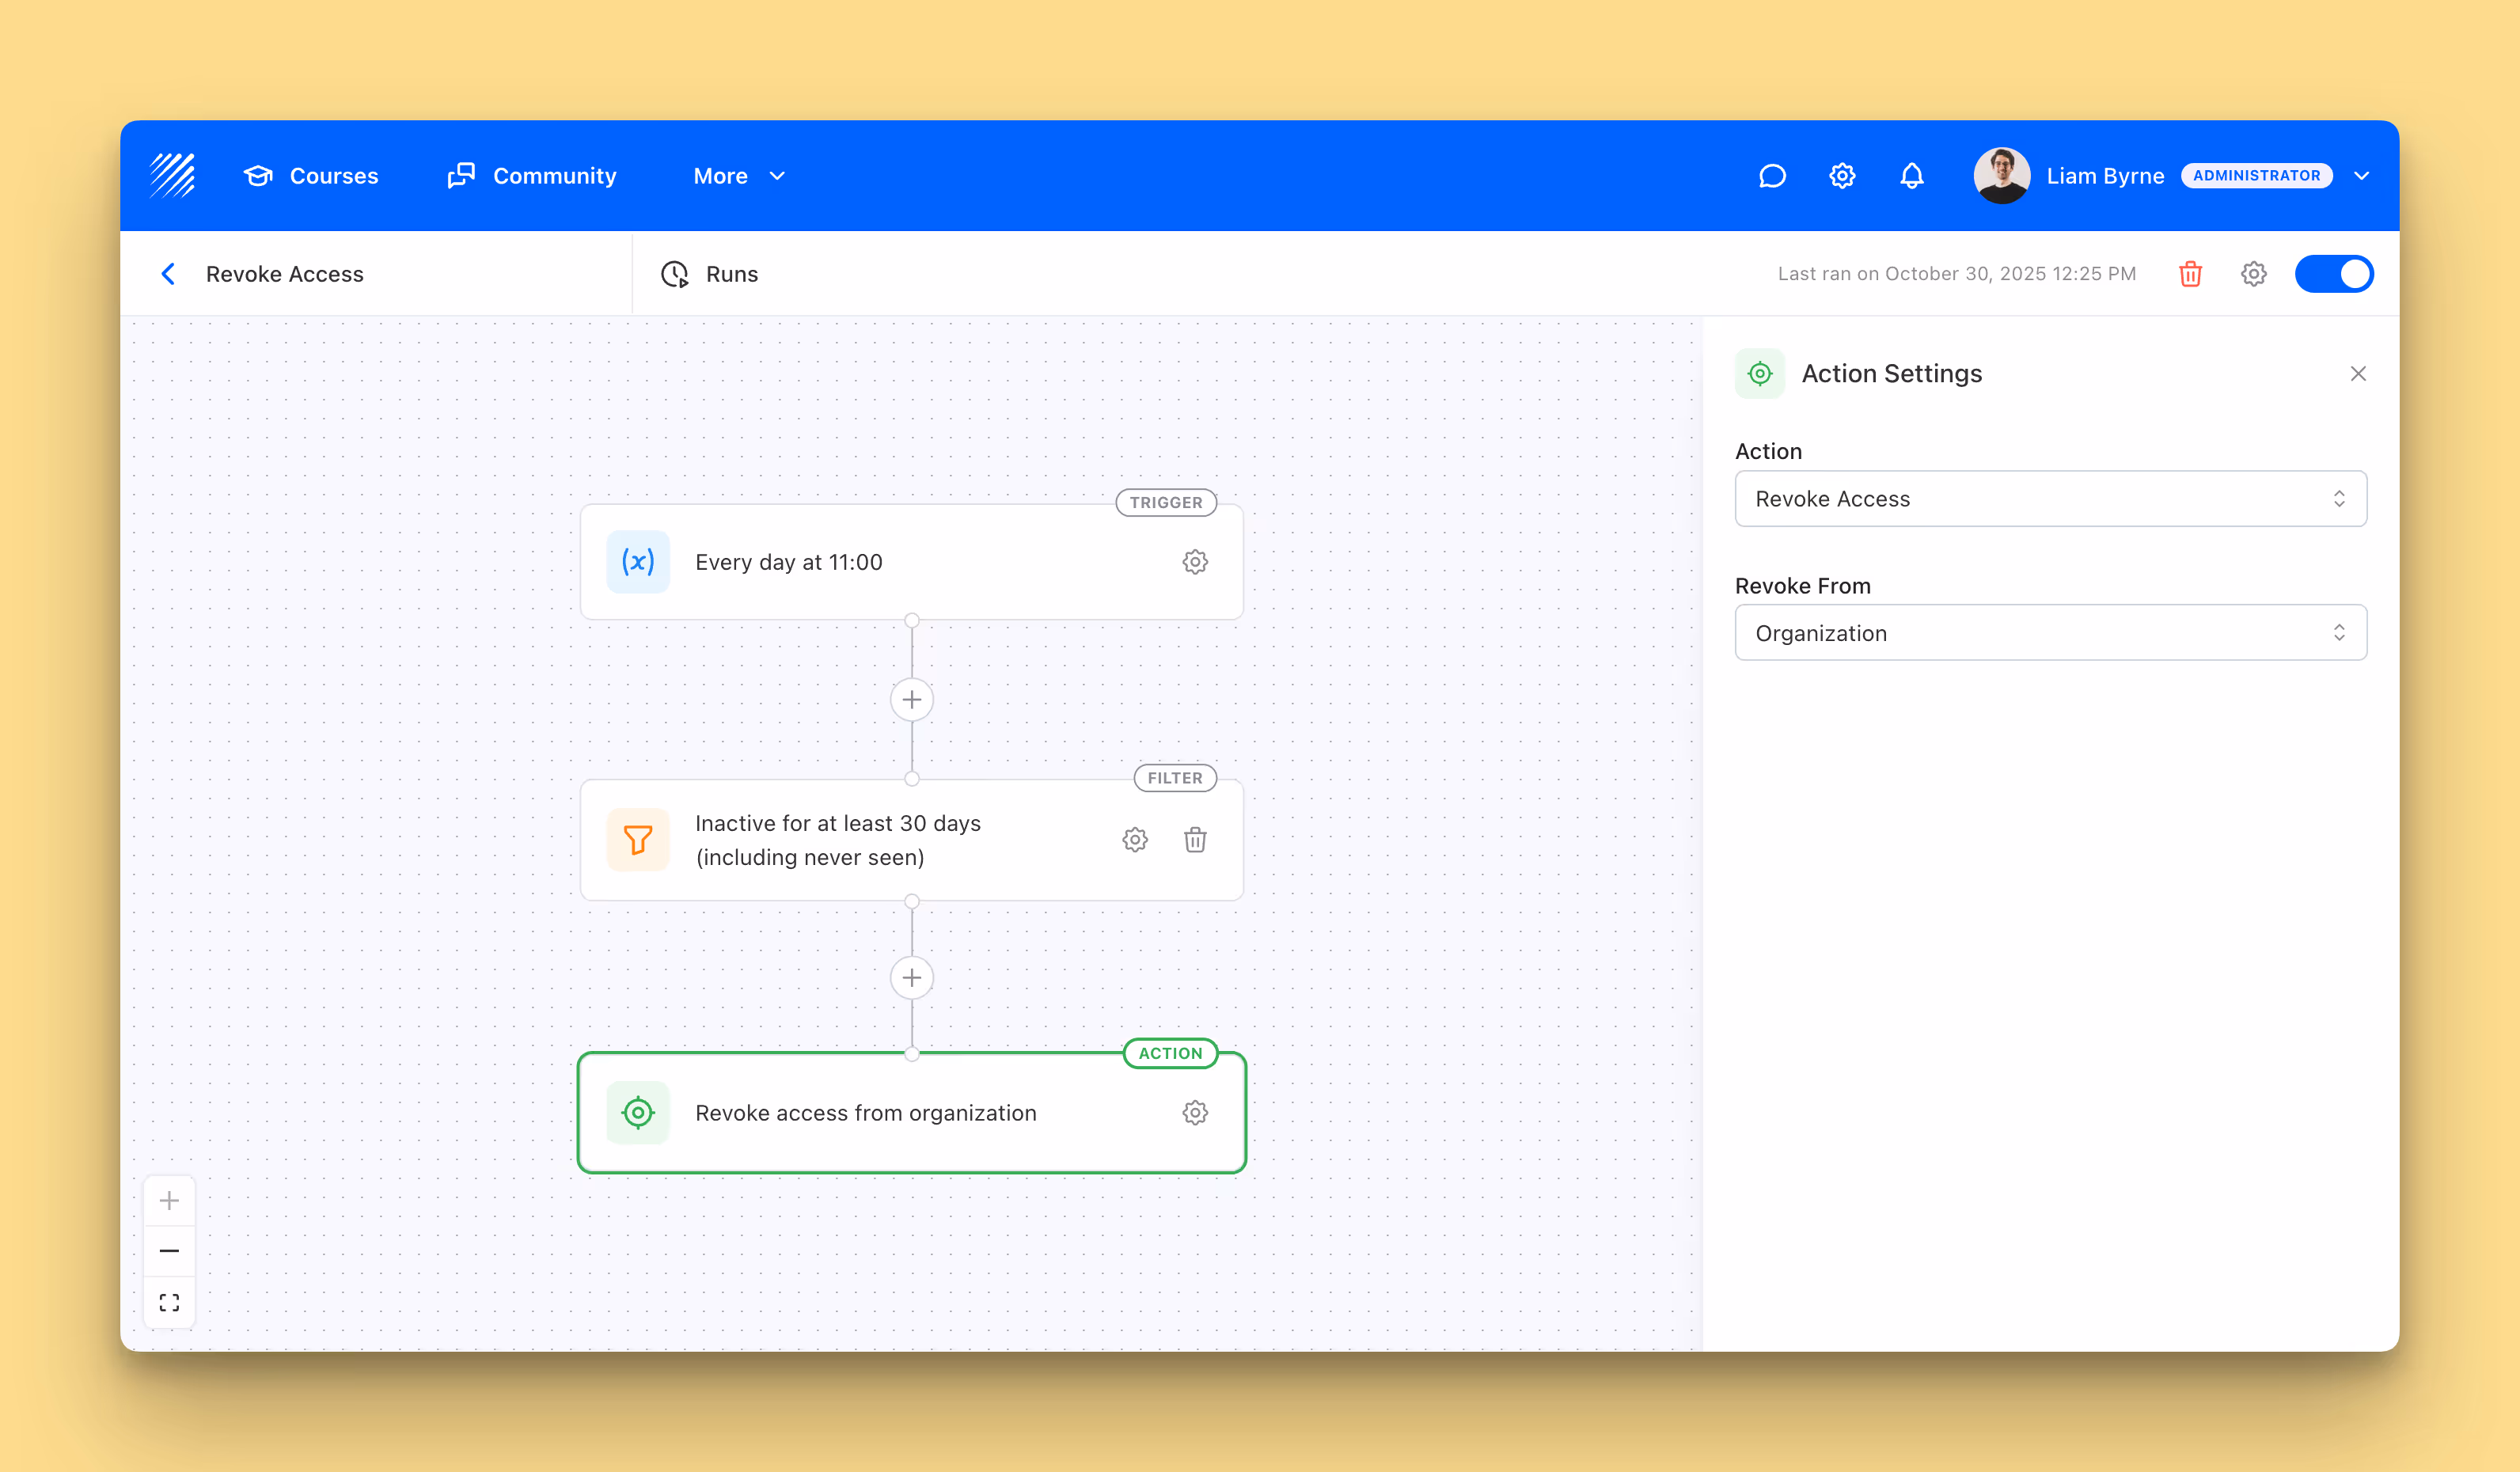Delete the inactivity filter with its trash icon

click(1195, 839)
